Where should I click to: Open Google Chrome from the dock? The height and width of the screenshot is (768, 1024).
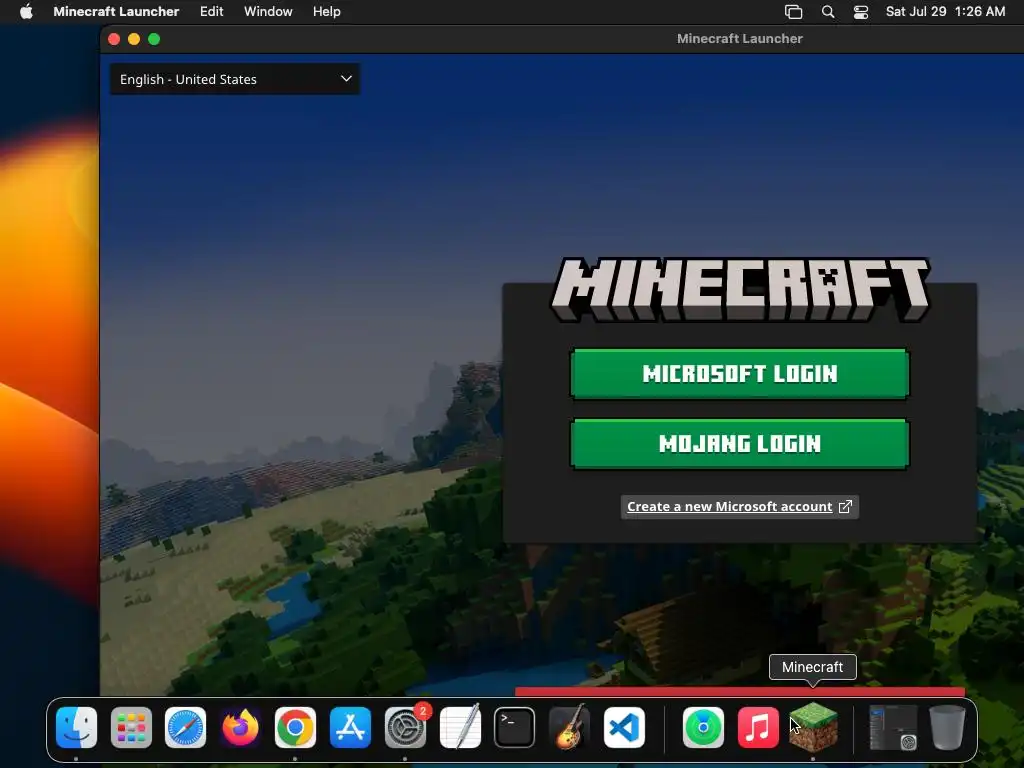(295, 728)
